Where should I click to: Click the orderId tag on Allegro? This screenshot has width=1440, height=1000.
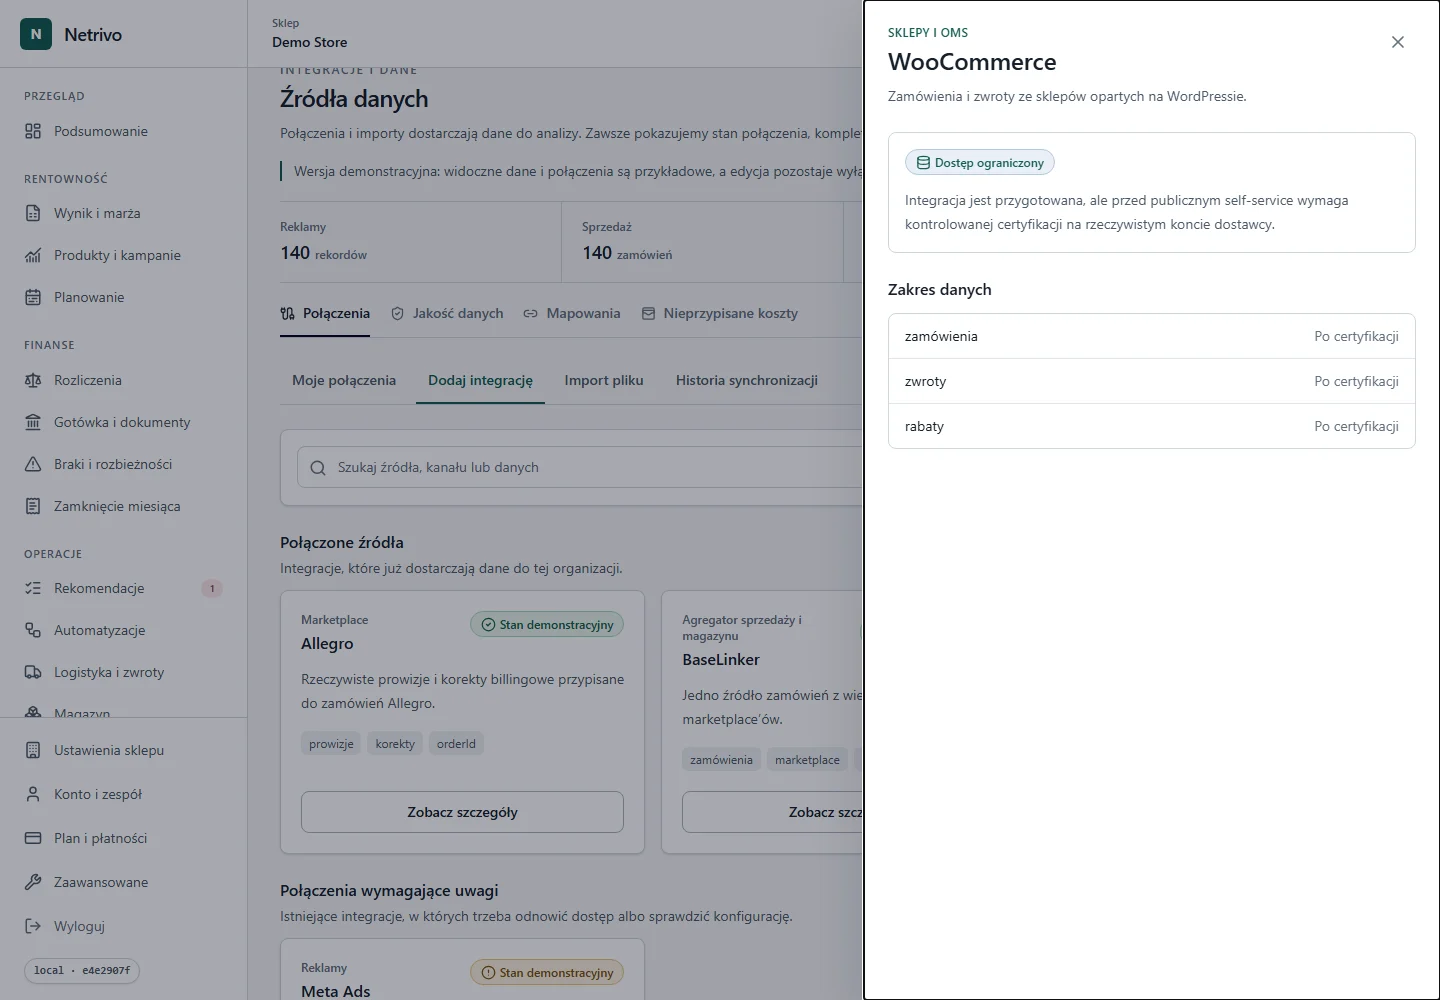[x=456, y=744]
